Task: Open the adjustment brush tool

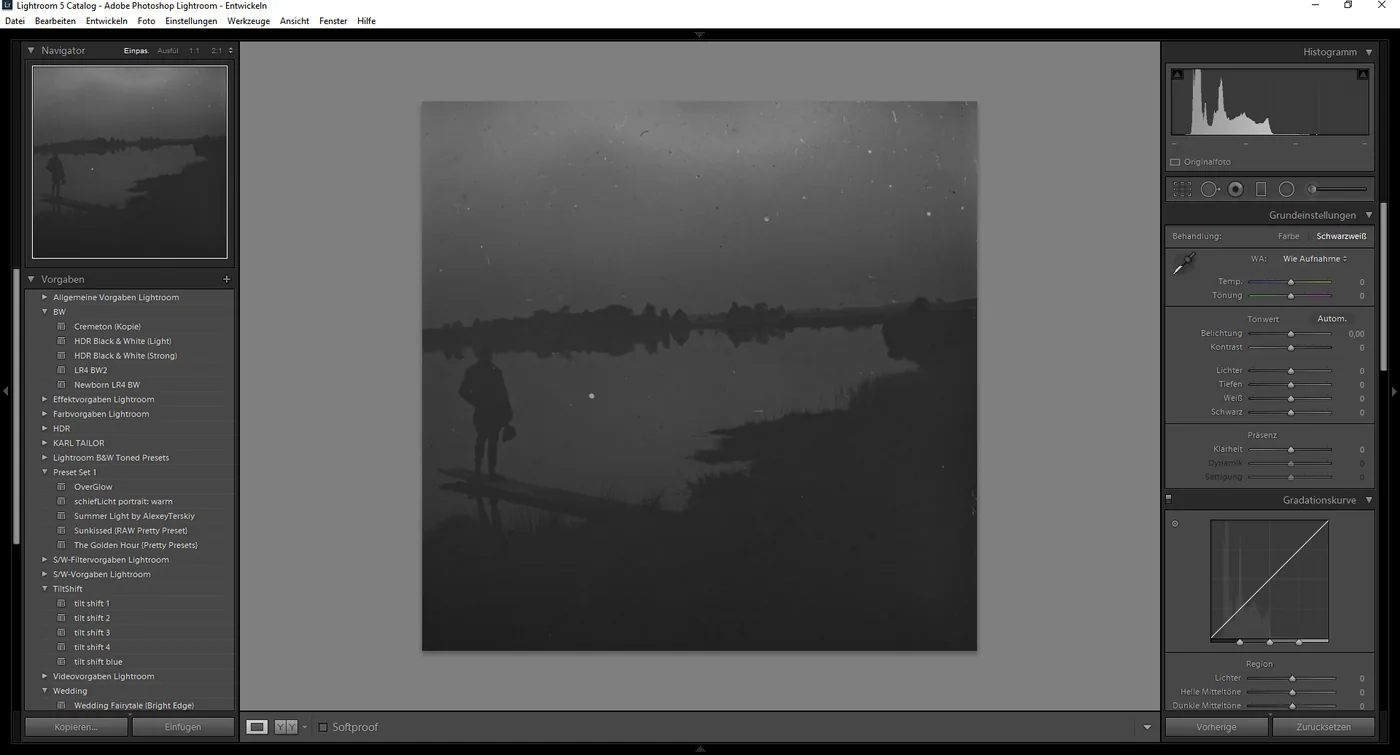Action: tap(1337, 189)
